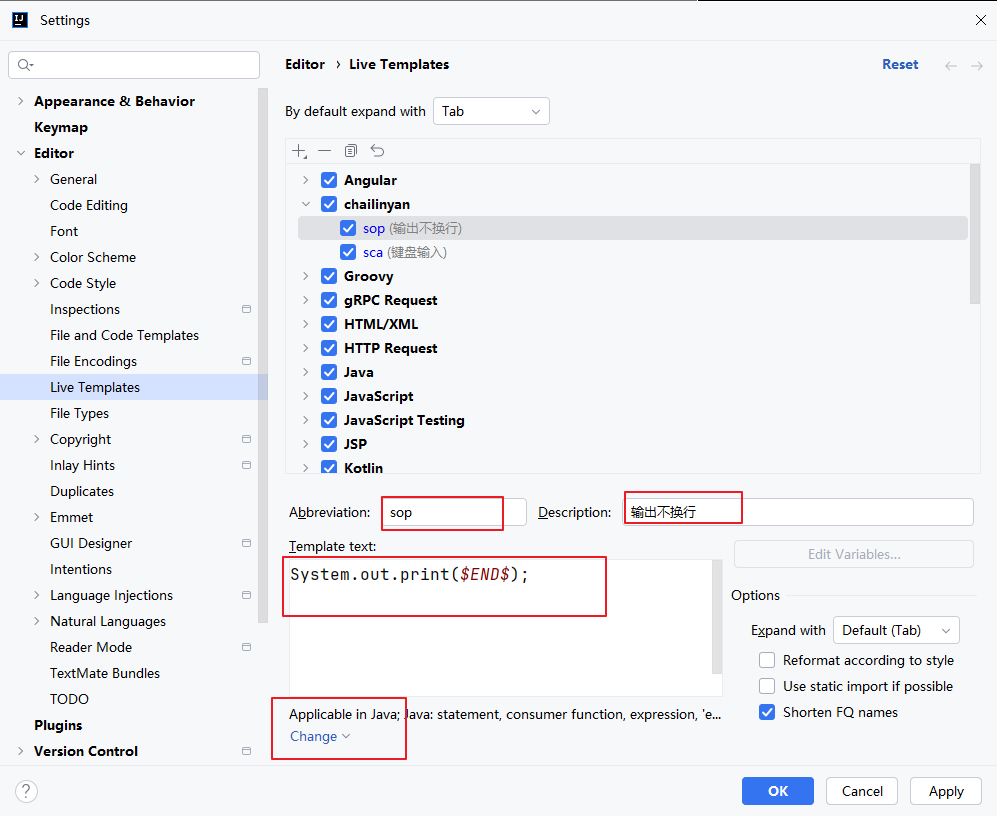Disable the sca template checkbox
The height and width of the screenshot is (816, 997).
348,252
